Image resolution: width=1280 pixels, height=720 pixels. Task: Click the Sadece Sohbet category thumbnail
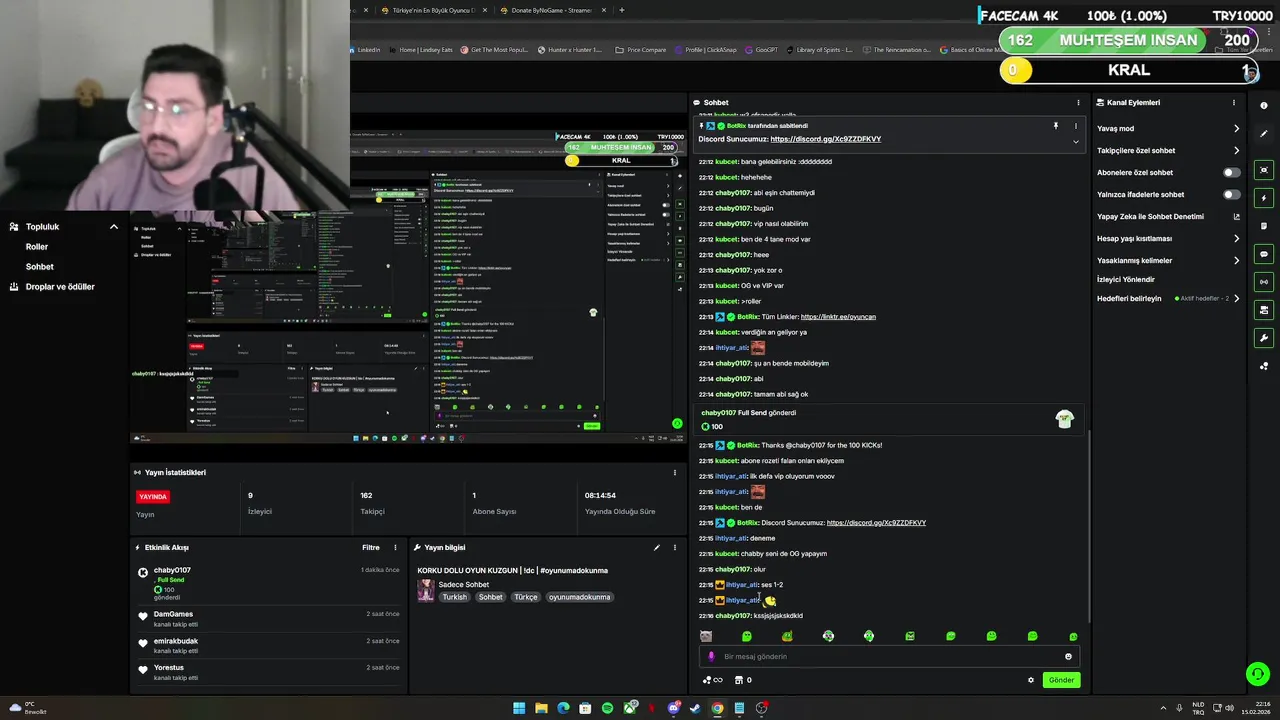coord(425,590)
